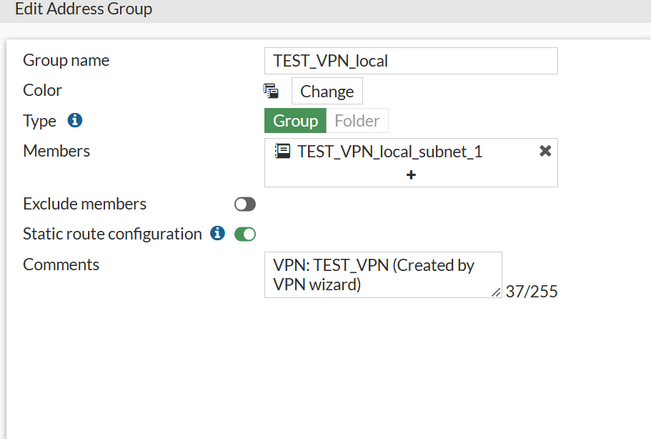651x439 pixels.
Task: Click the Edit Address Group title
Action: coord(83,9)
